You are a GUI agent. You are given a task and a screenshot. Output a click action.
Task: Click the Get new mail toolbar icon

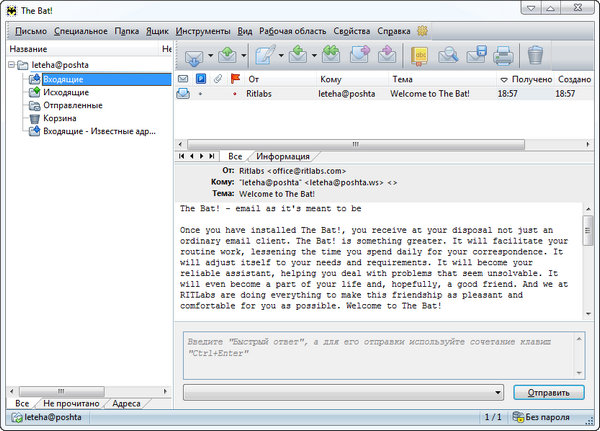[x=191, y=56]
